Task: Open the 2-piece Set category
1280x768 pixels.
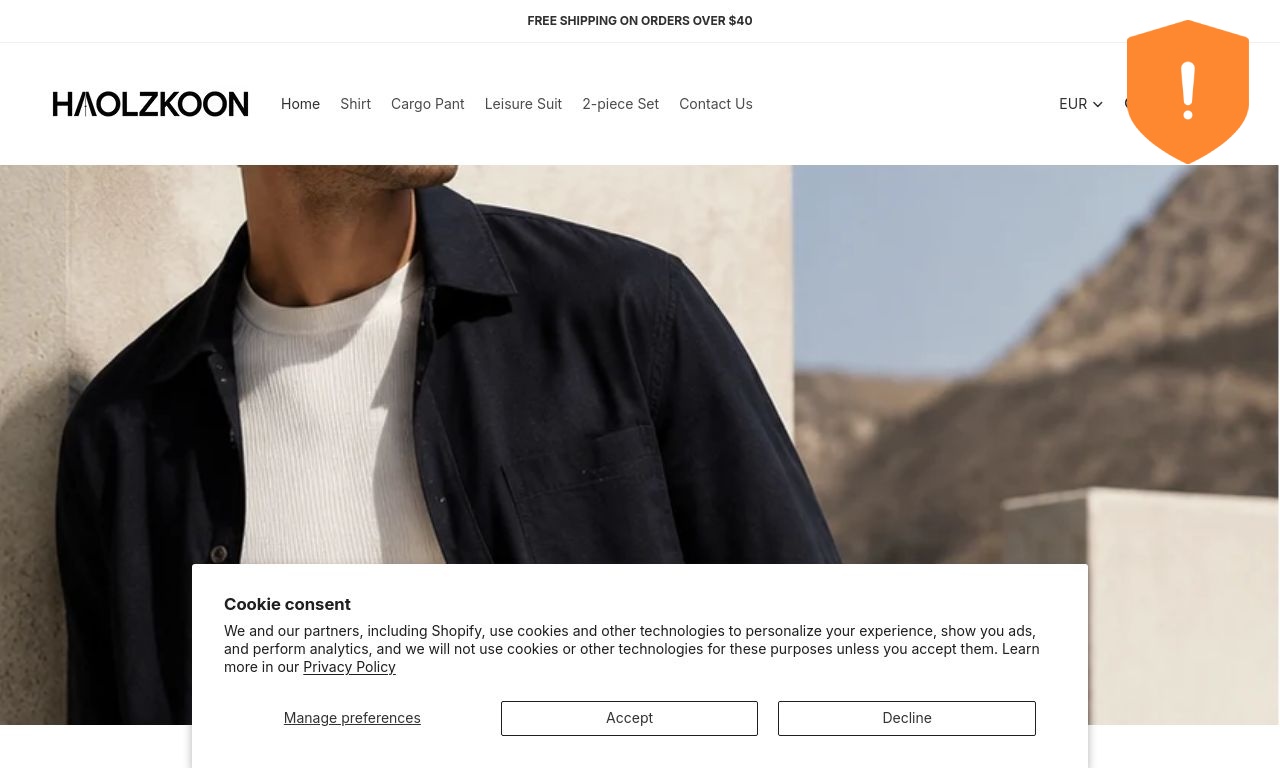Action: (620, 104)
